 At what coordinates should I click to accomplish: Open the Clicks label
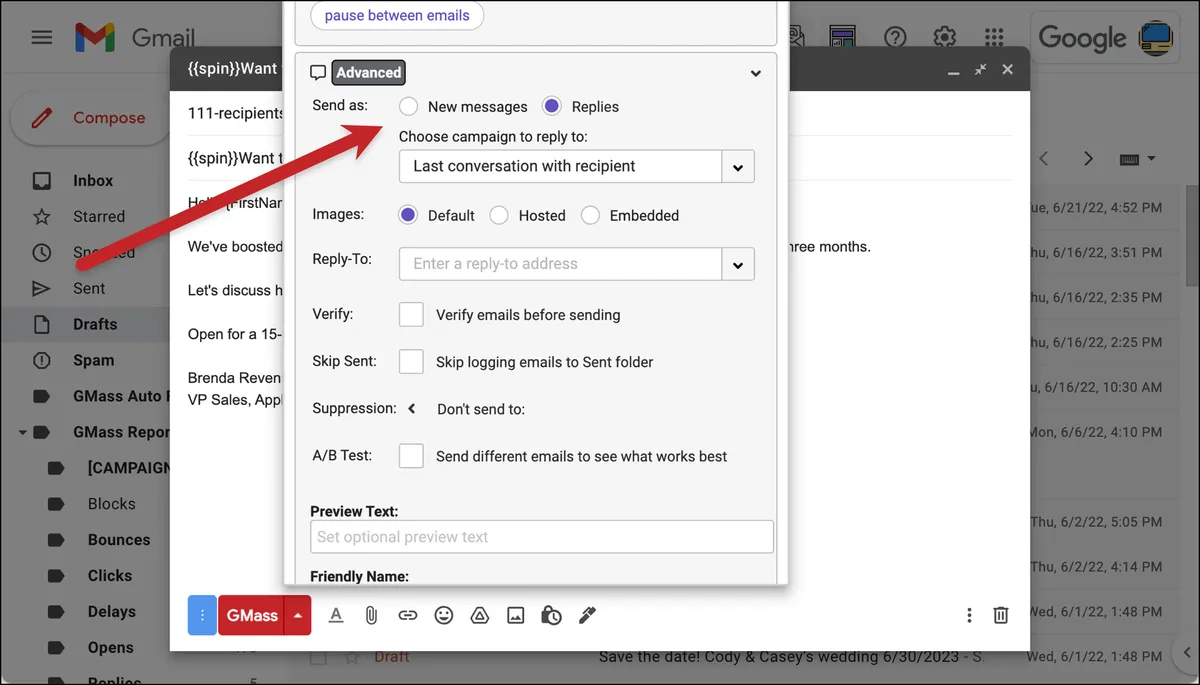tap(110, 576)
